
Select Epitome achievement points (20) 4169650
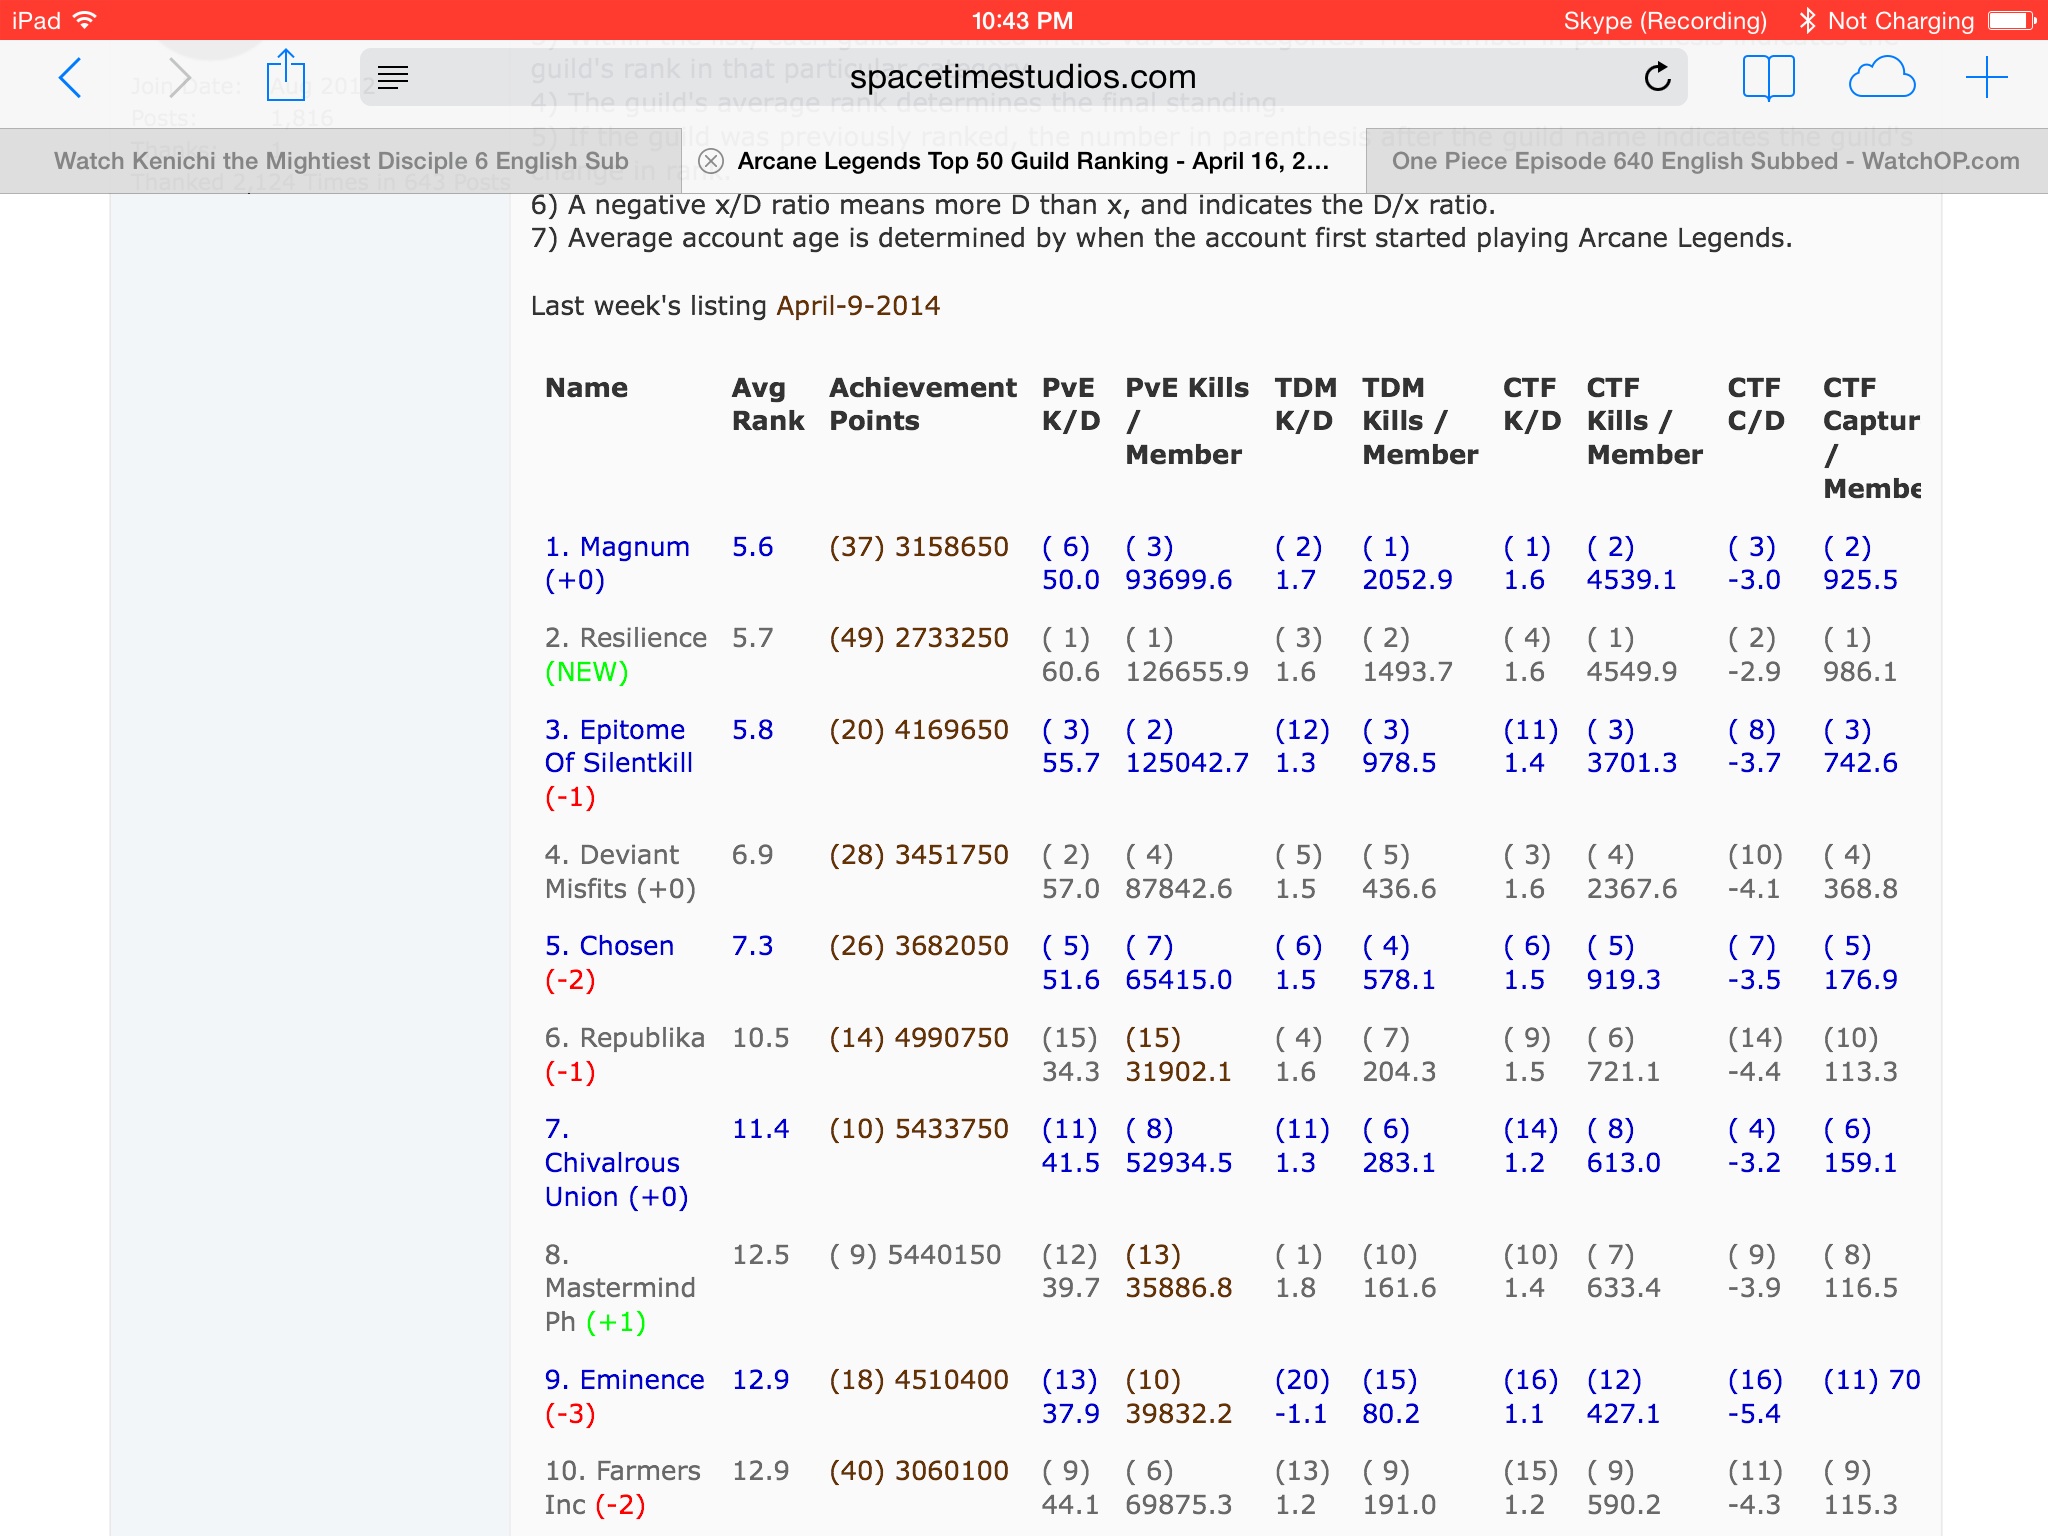click(919, 730)
